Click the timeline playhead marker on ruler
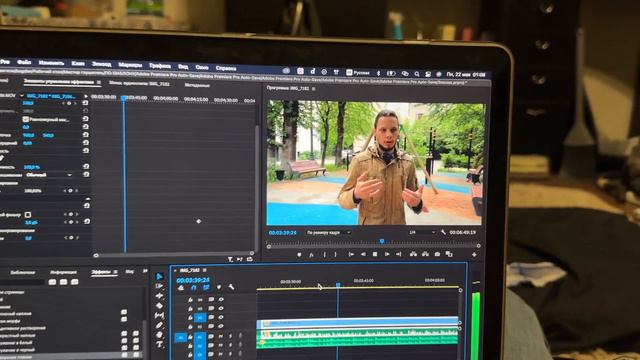The image size is (640, 360). (x=338, y=285)
